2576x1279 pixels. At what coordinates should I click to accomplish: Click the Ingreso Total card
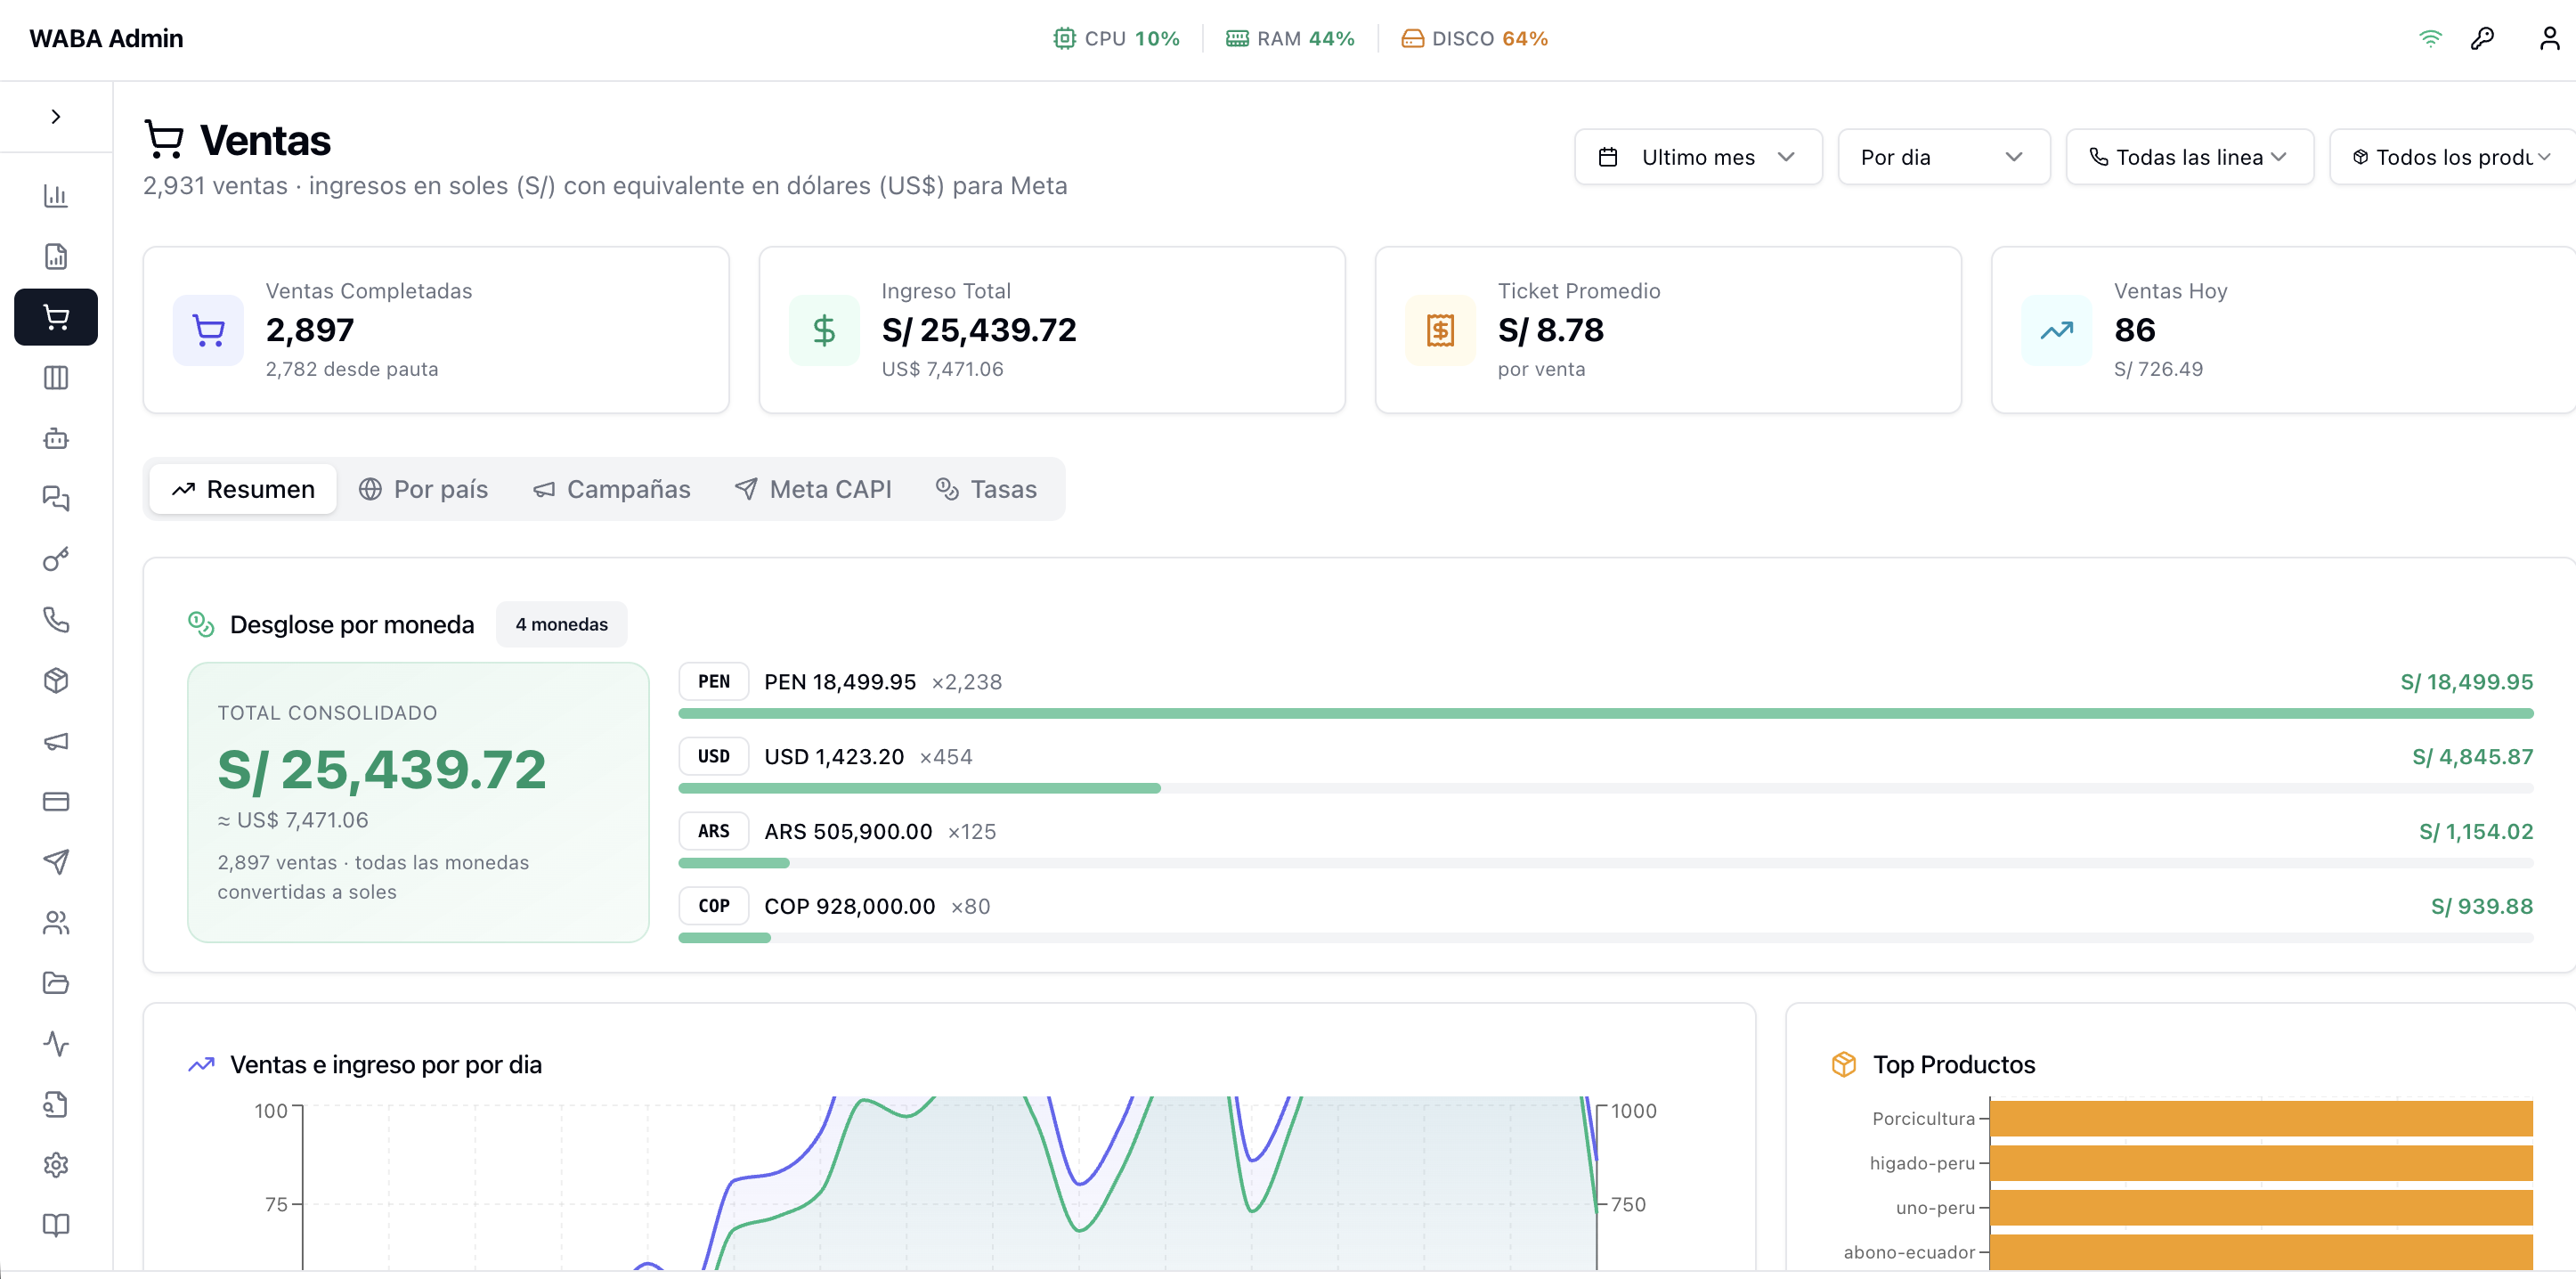pos(1052,330)
